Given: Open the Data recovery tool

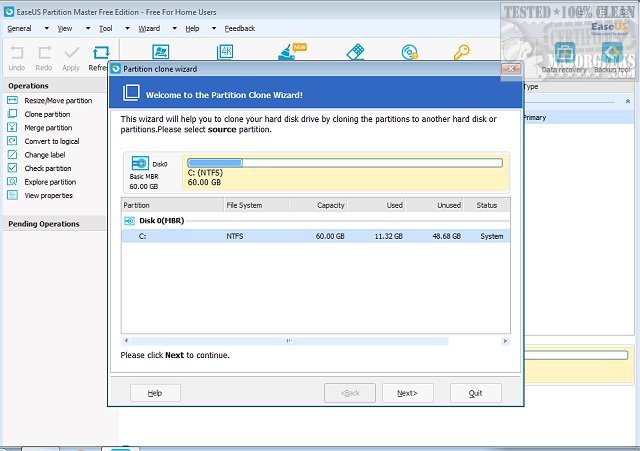Looking at the screenshot, I should [564, 57].
